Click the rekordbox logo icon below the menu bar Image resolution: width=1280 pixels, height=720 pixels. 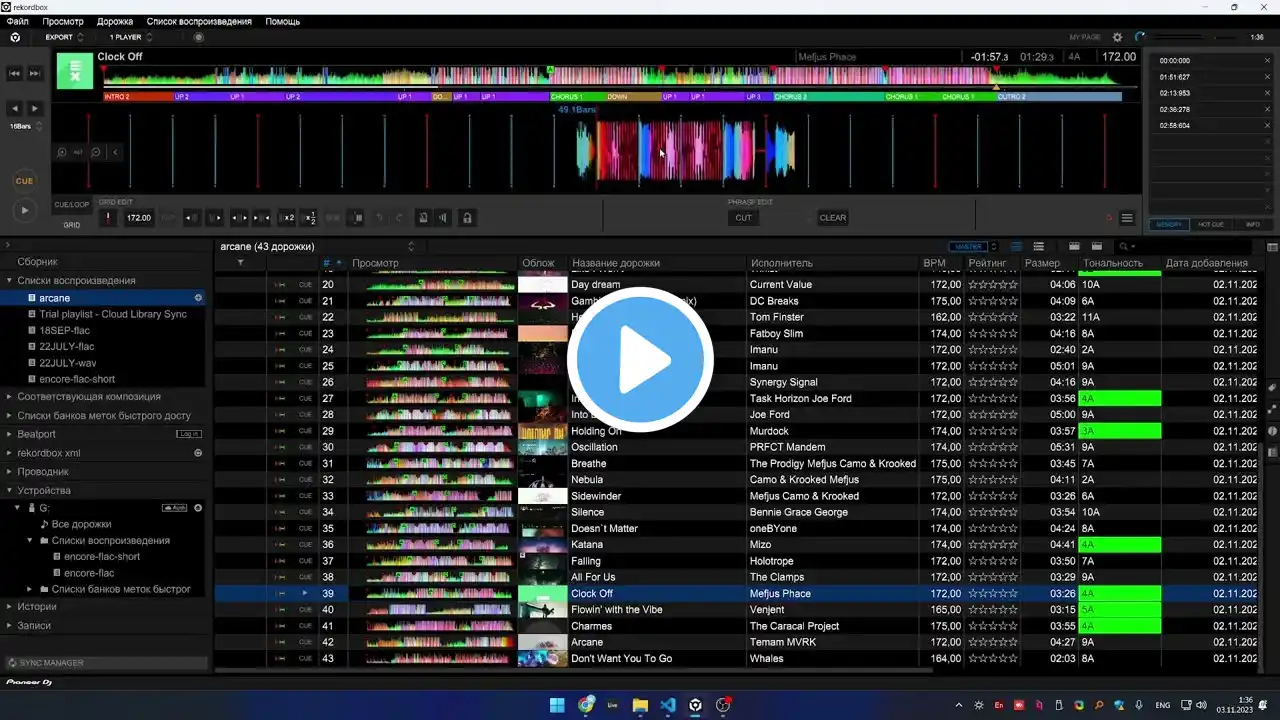[x=14, y=37]
